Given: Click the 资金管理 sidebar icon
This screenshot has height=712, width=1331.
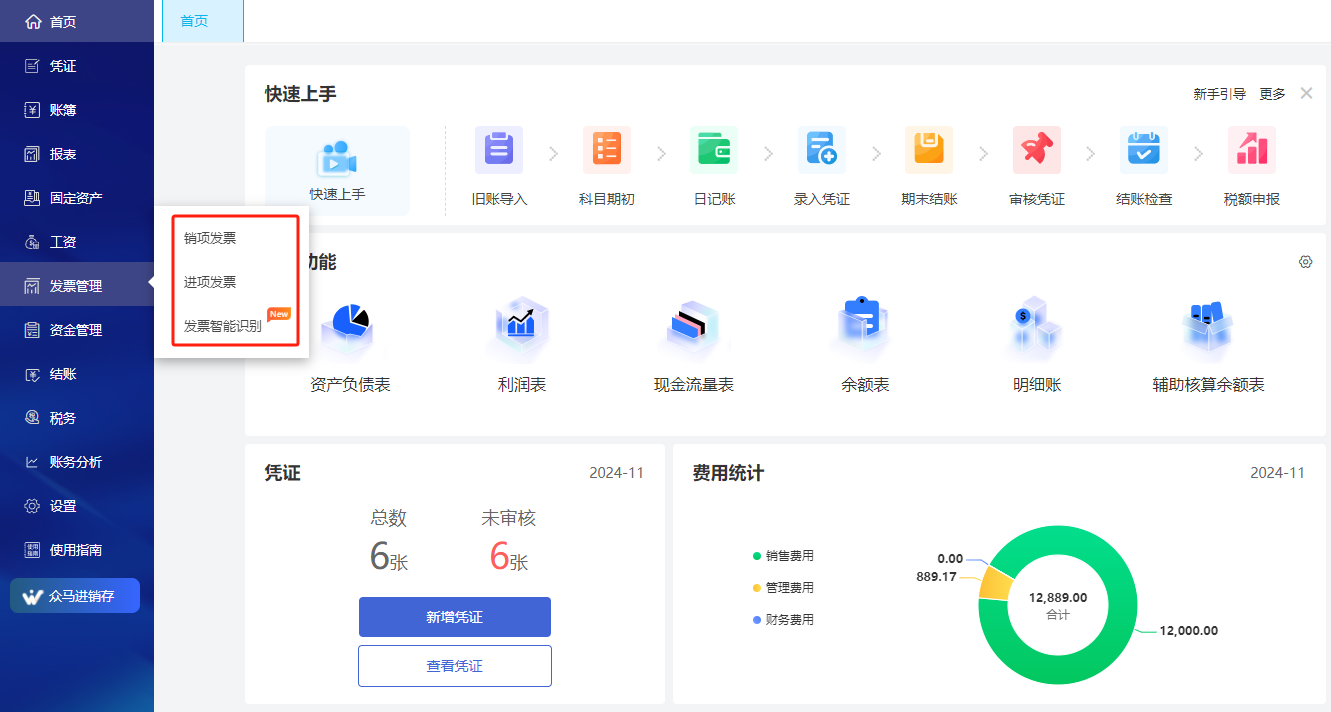Looking at the screenshot, I should coord(32,330).
